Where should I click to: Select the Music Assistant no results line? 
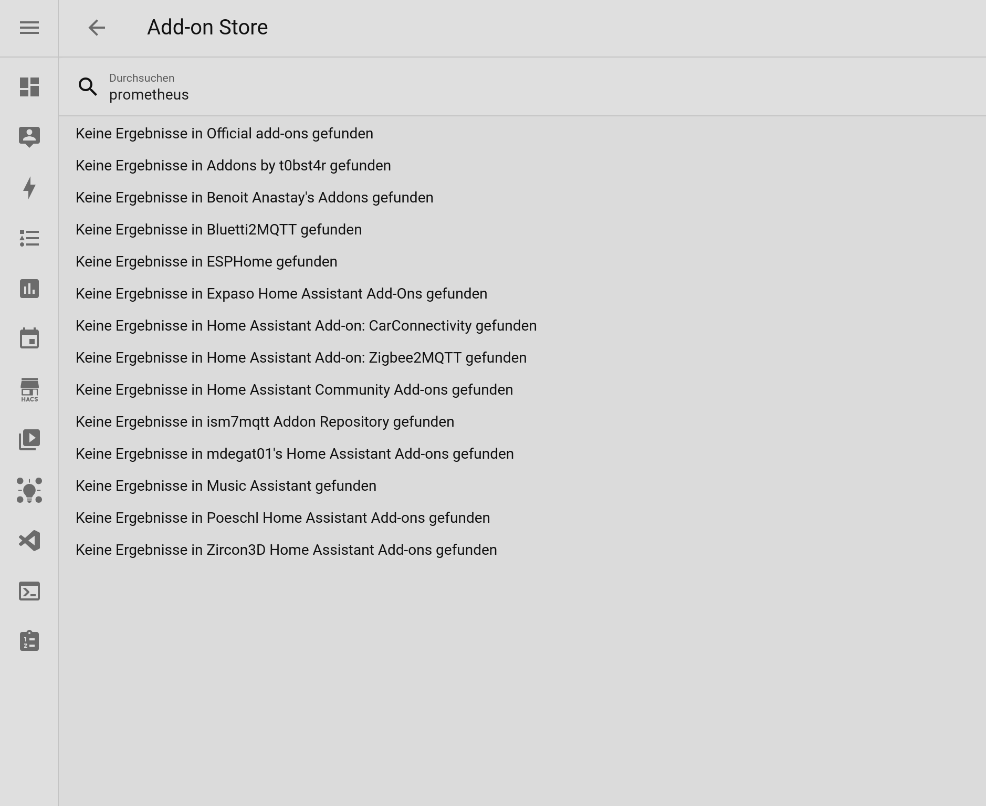click(226, 486)
